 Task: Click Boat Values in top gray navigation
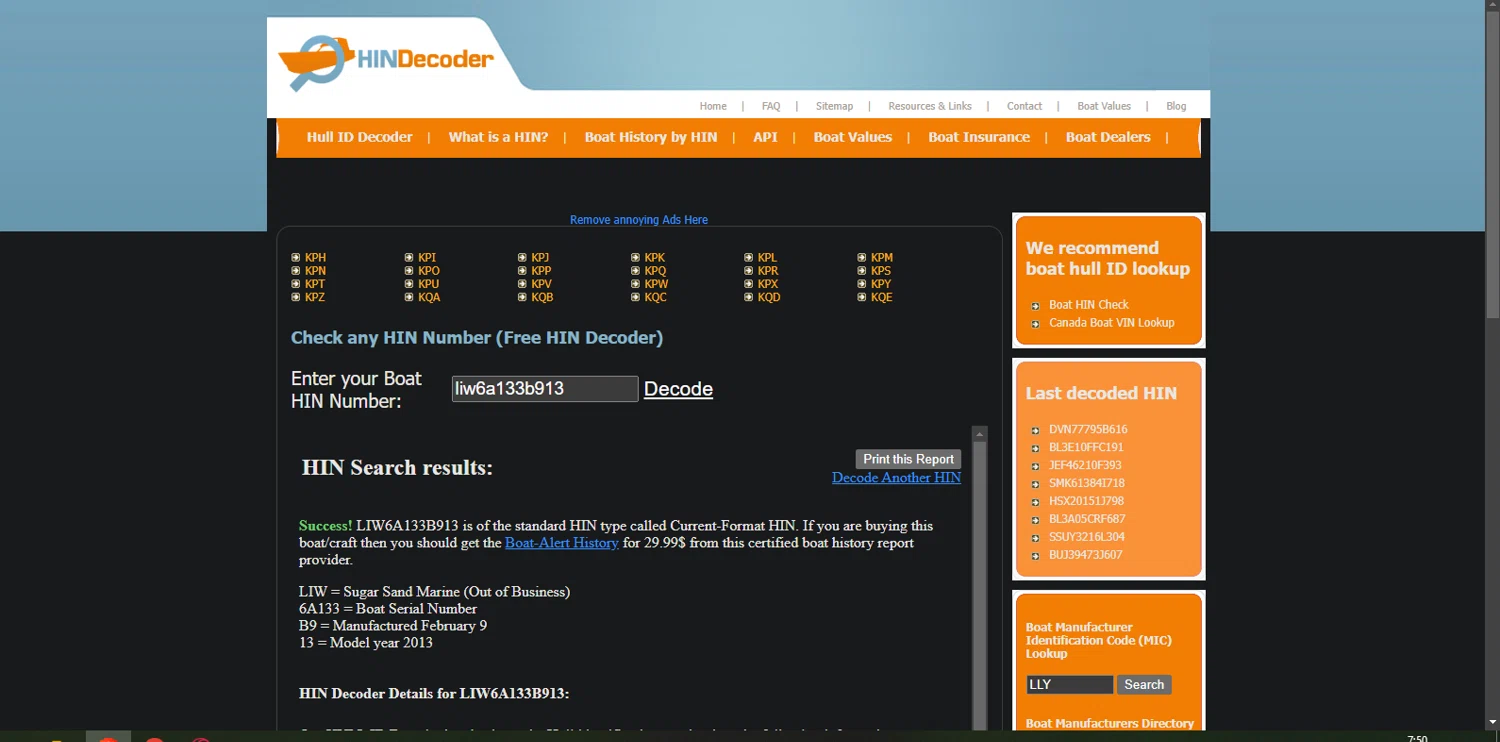point(1104,106)
